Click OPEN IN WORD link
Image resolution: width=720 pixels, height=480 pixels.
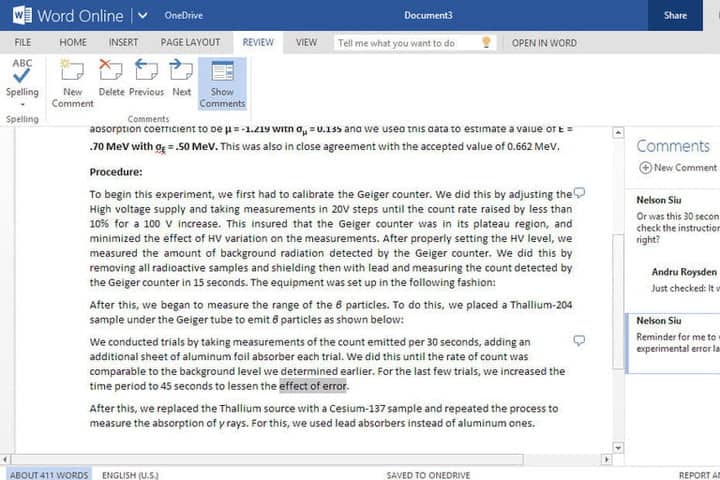[544, 43]
